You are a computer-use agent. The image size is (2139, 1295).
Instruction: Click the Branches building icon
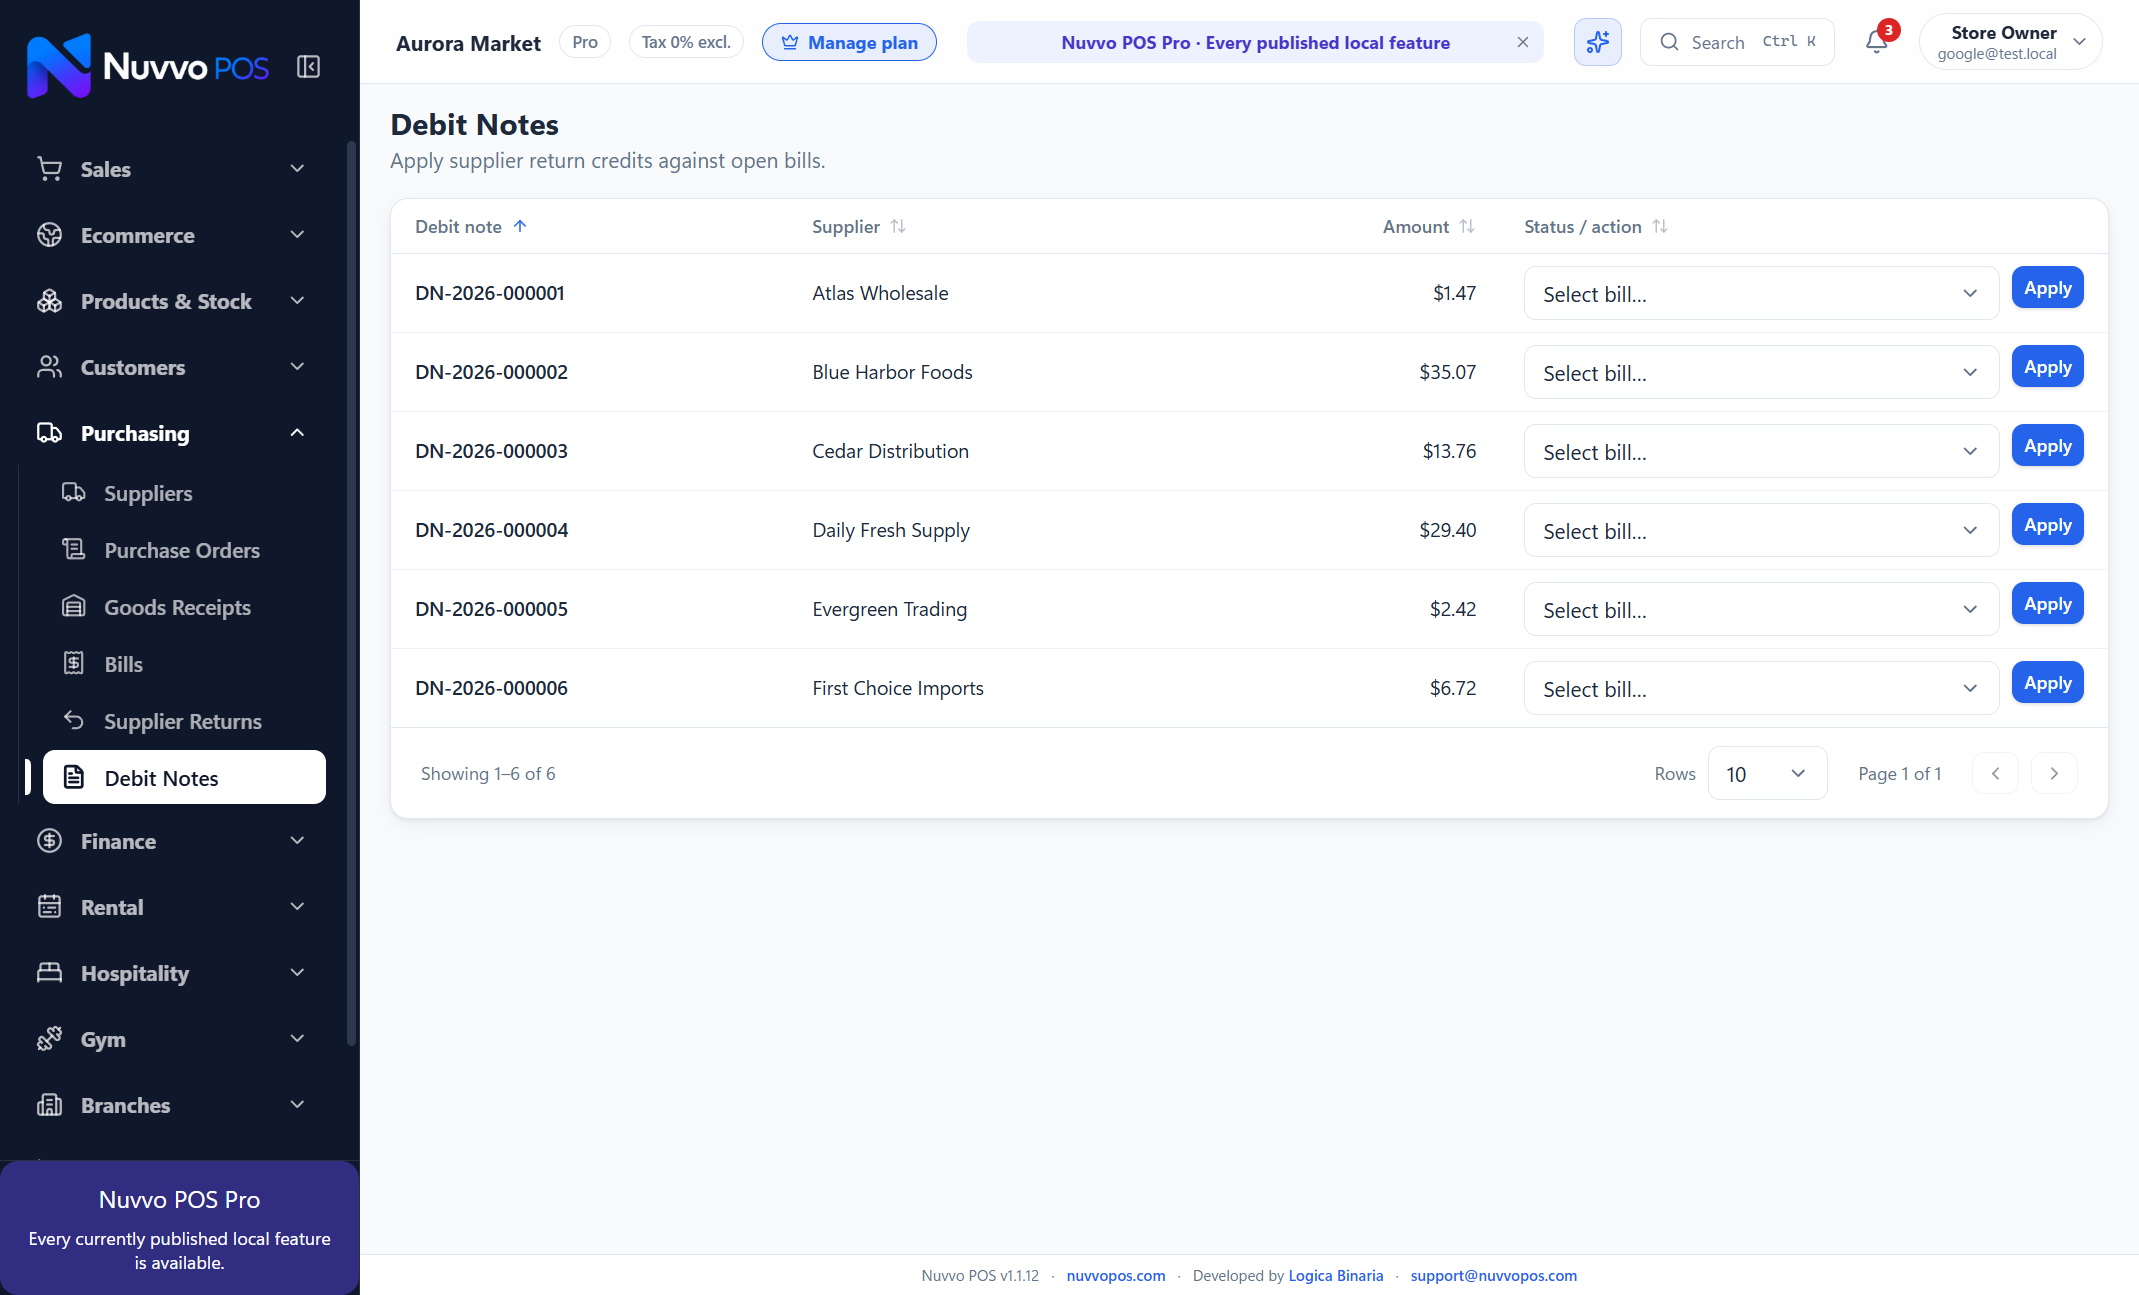coord(49,1105)
